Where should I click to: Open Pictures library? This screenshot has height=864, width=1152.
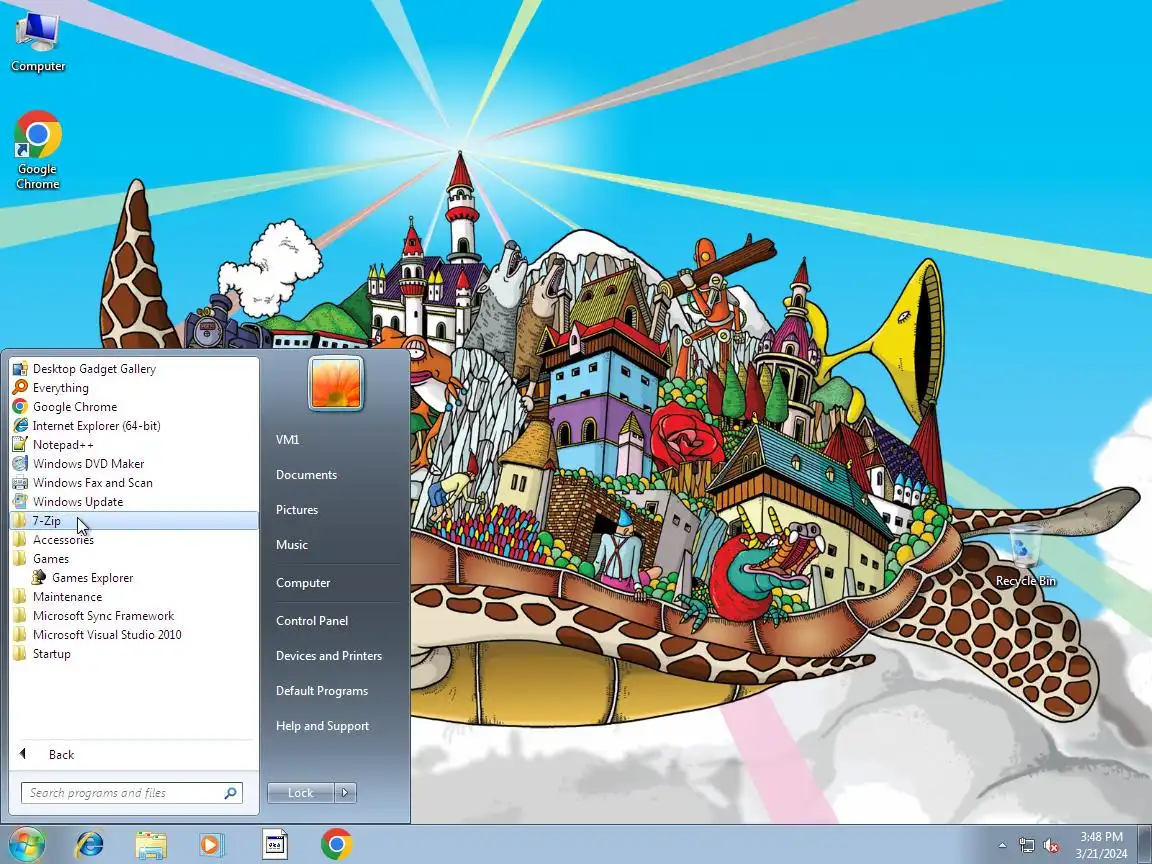coord(336,510)
